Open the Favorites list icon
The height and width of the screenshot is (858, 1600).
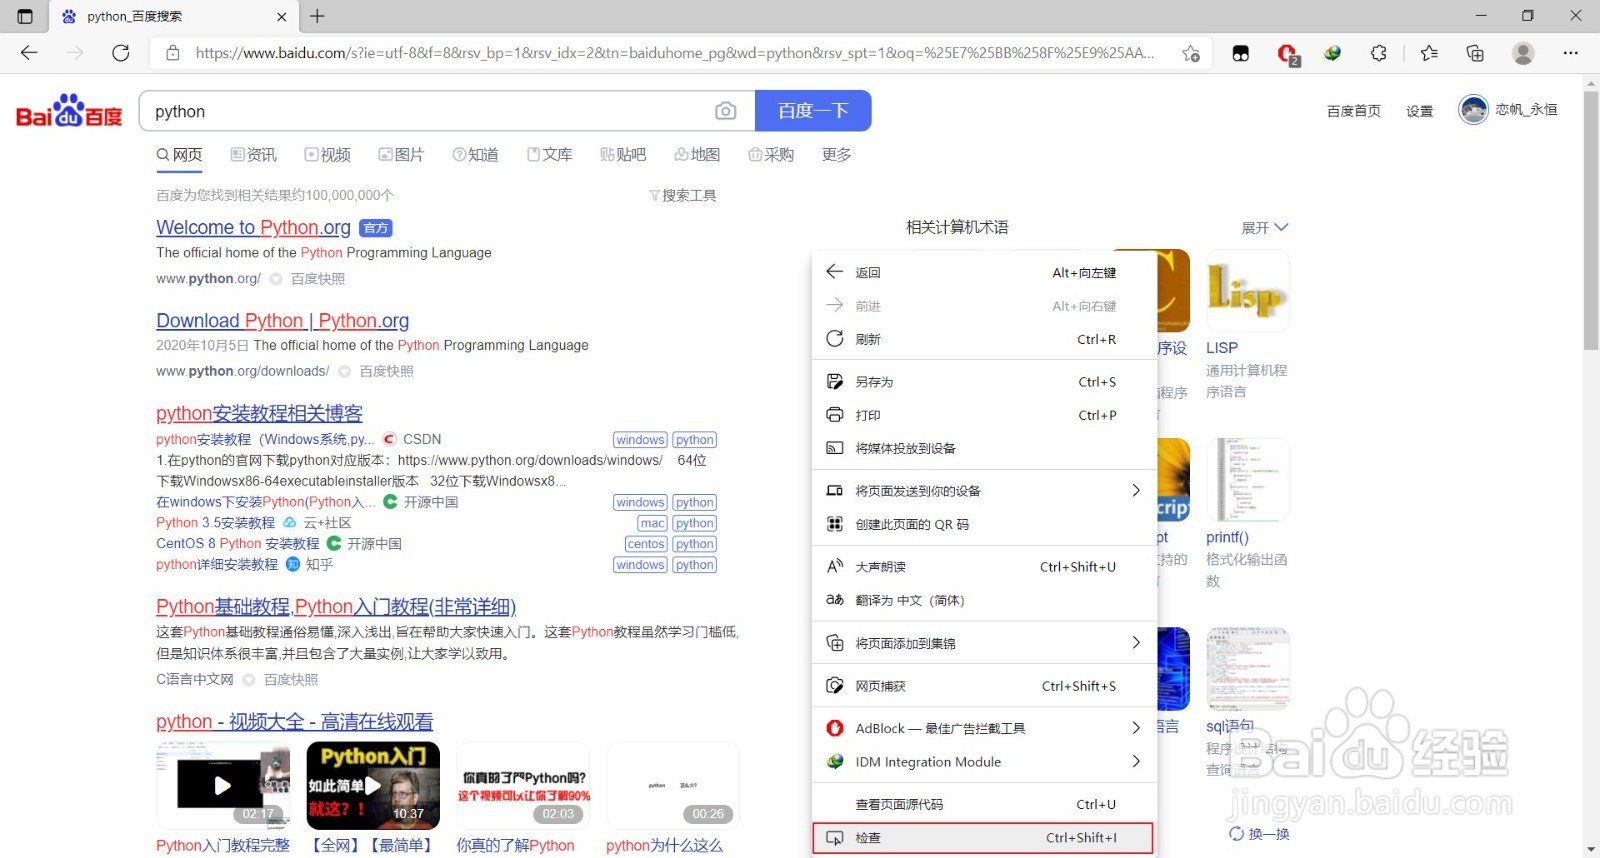pyautogui.click(x=1429, y=53)
